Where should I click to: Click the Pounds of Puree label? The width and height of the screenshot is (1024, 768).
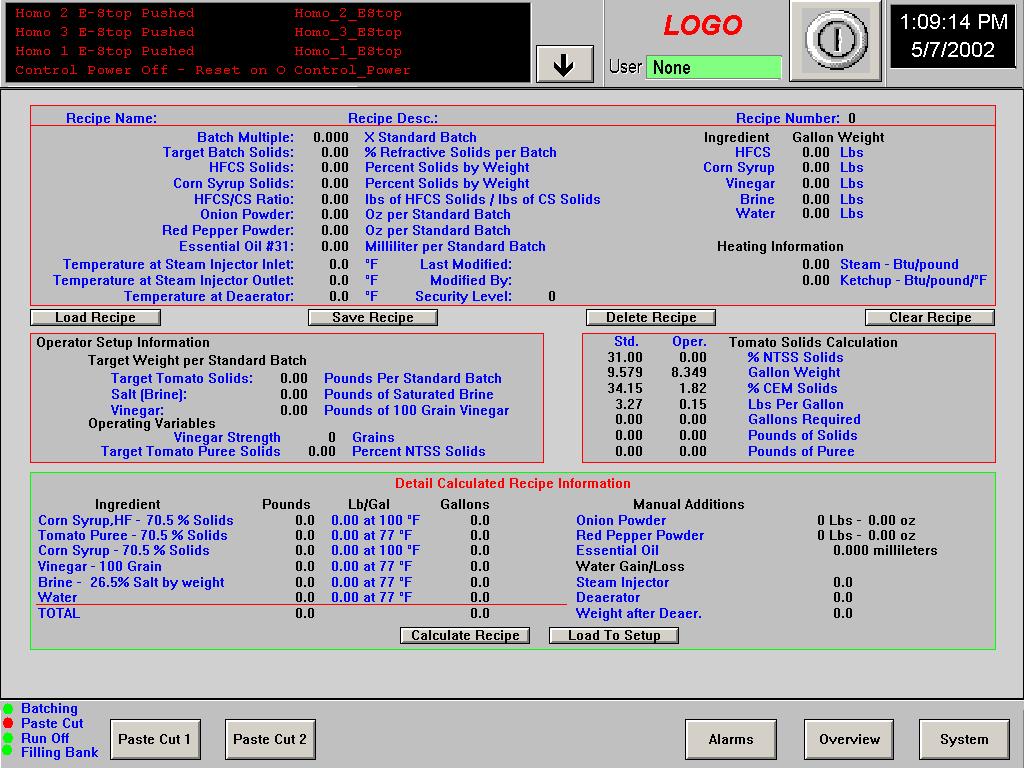click(x=801, y=451)
